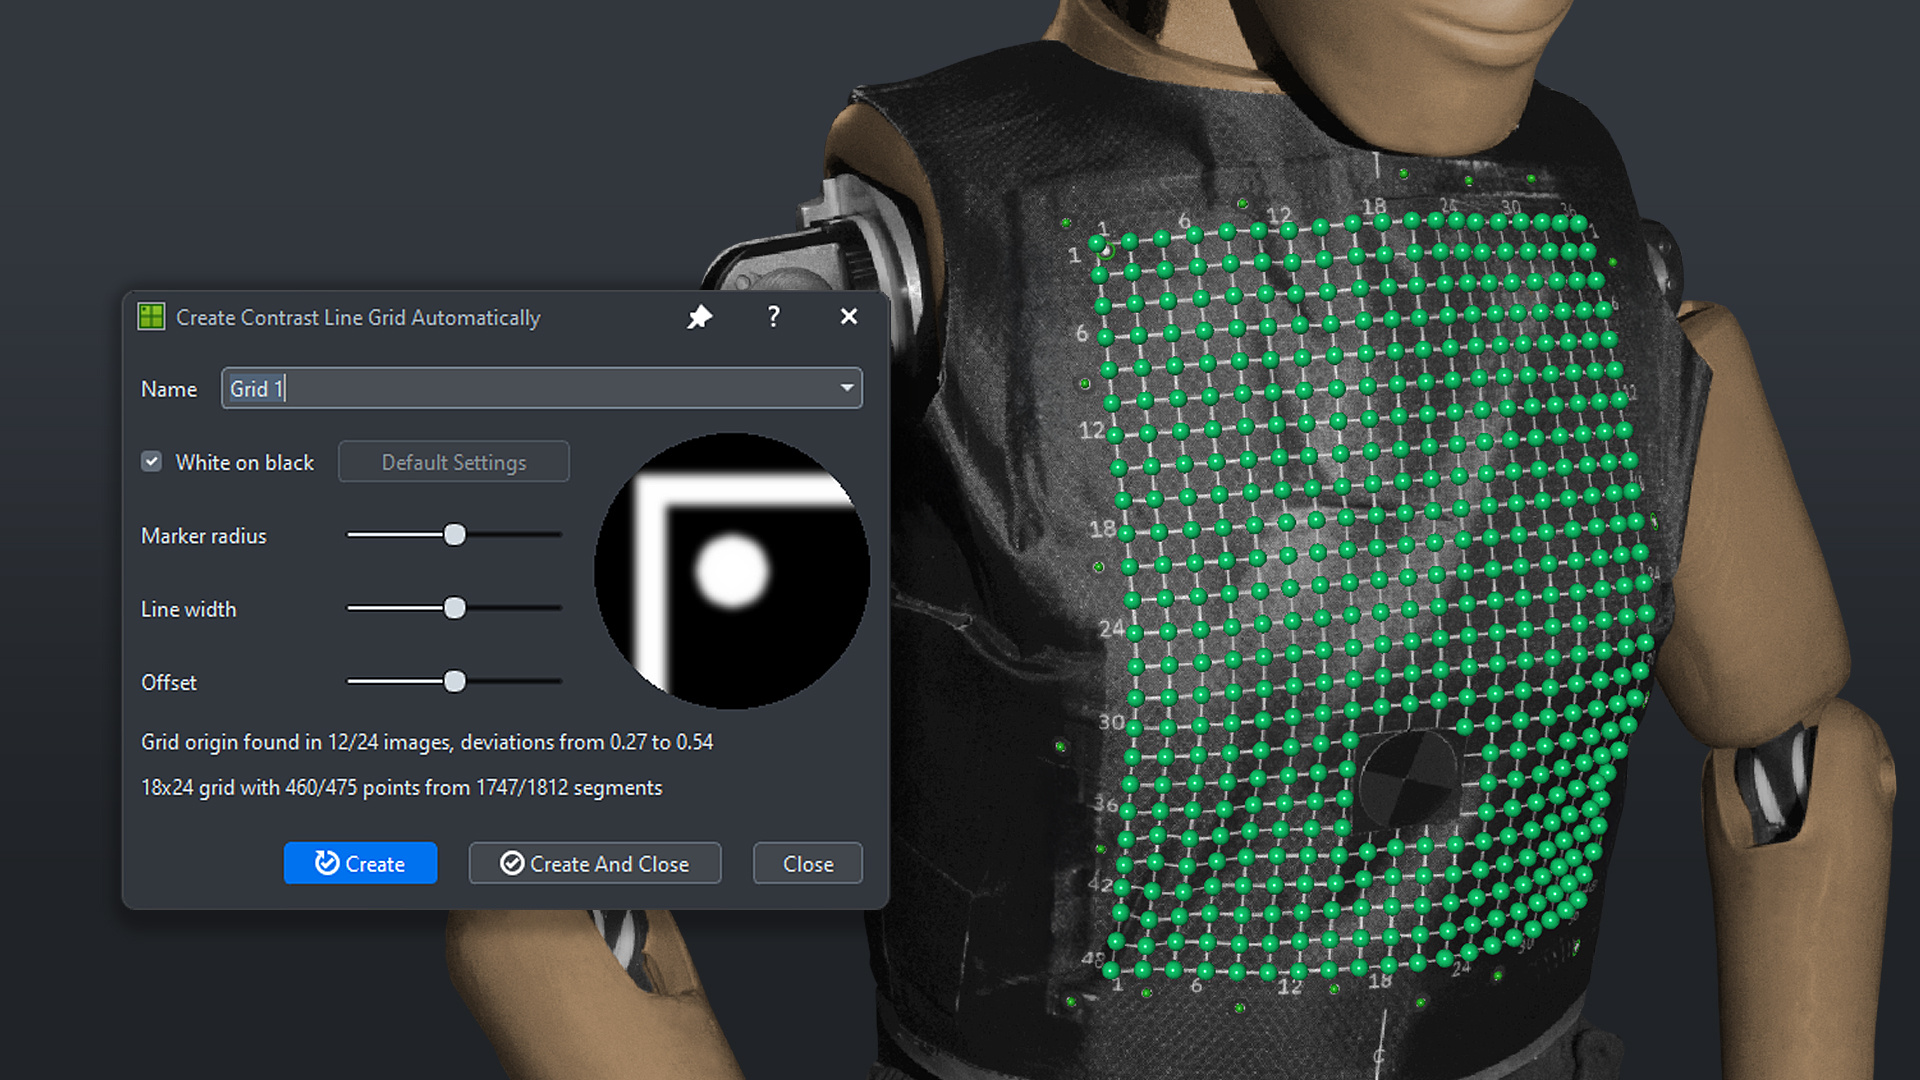Click the White on black label text
Screen dimensions: 1920x1080
click(x=244, y=462)
